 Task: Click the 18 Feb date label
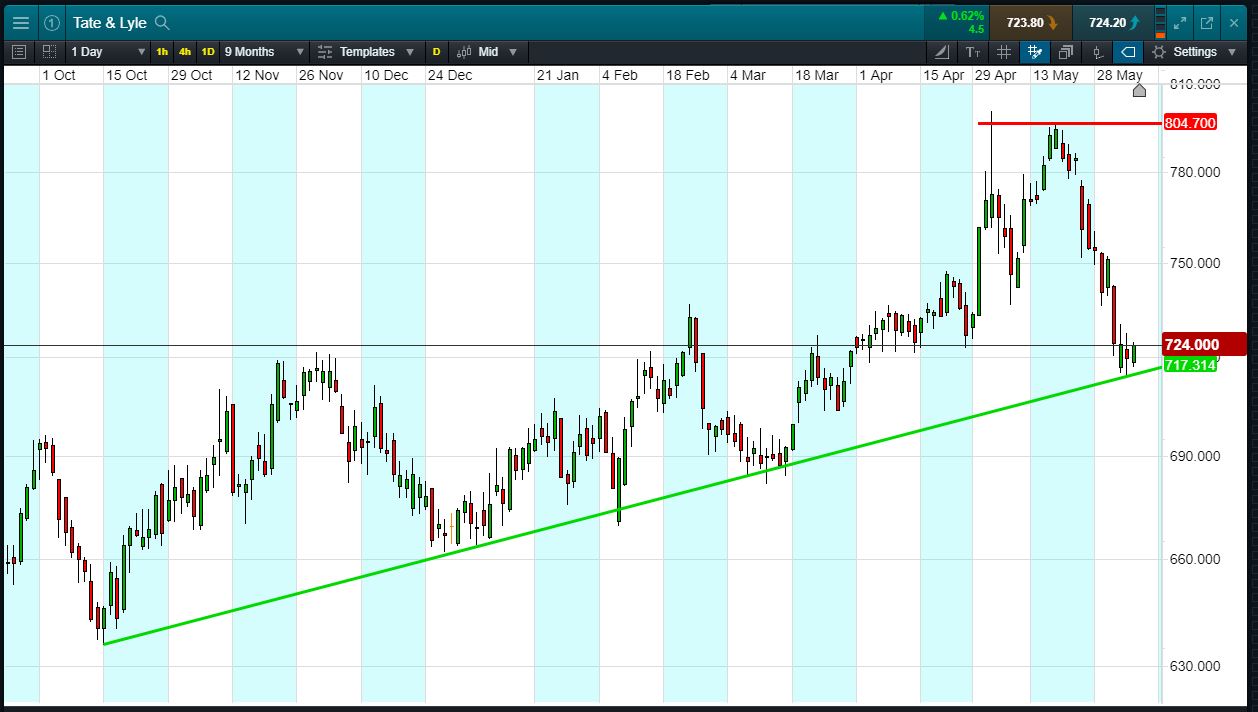pyautogui.click(x=688, y=75)
